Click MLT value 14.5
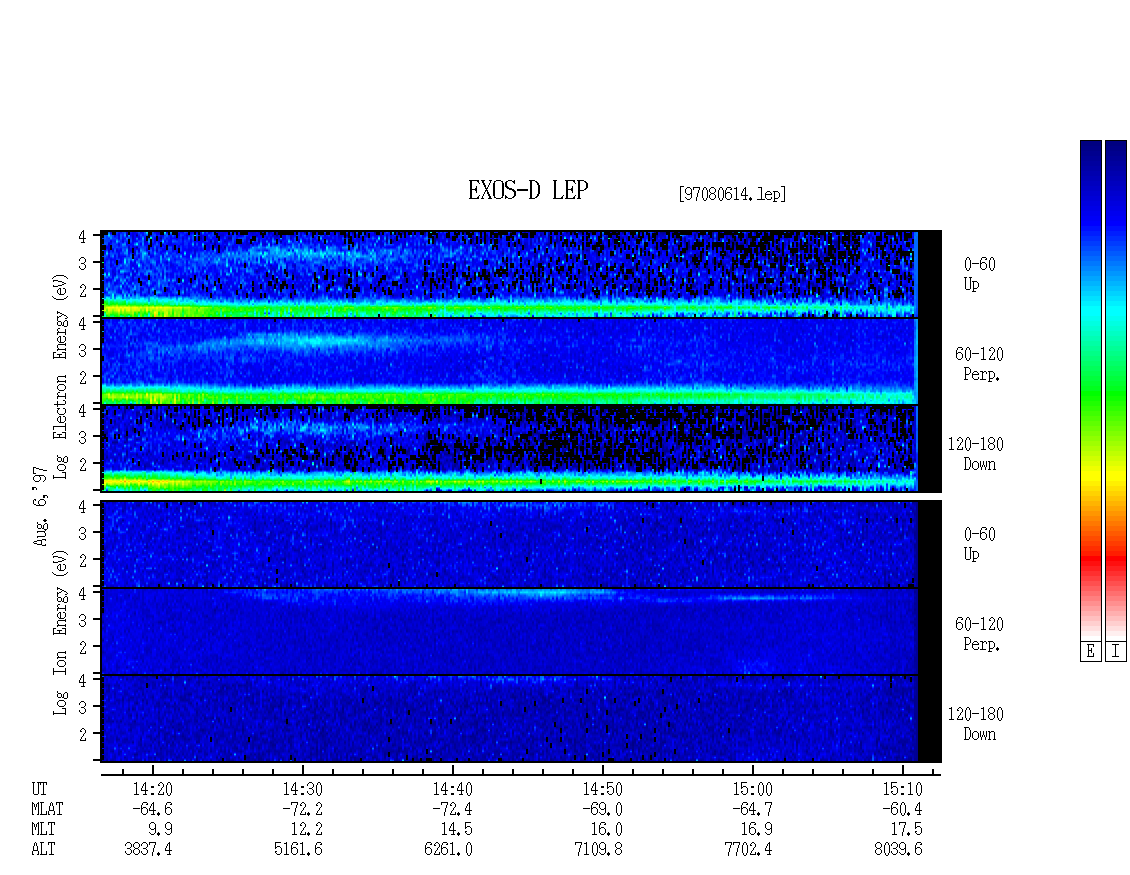This screenshot has width=1130, height=875. [x=456, y=830]
